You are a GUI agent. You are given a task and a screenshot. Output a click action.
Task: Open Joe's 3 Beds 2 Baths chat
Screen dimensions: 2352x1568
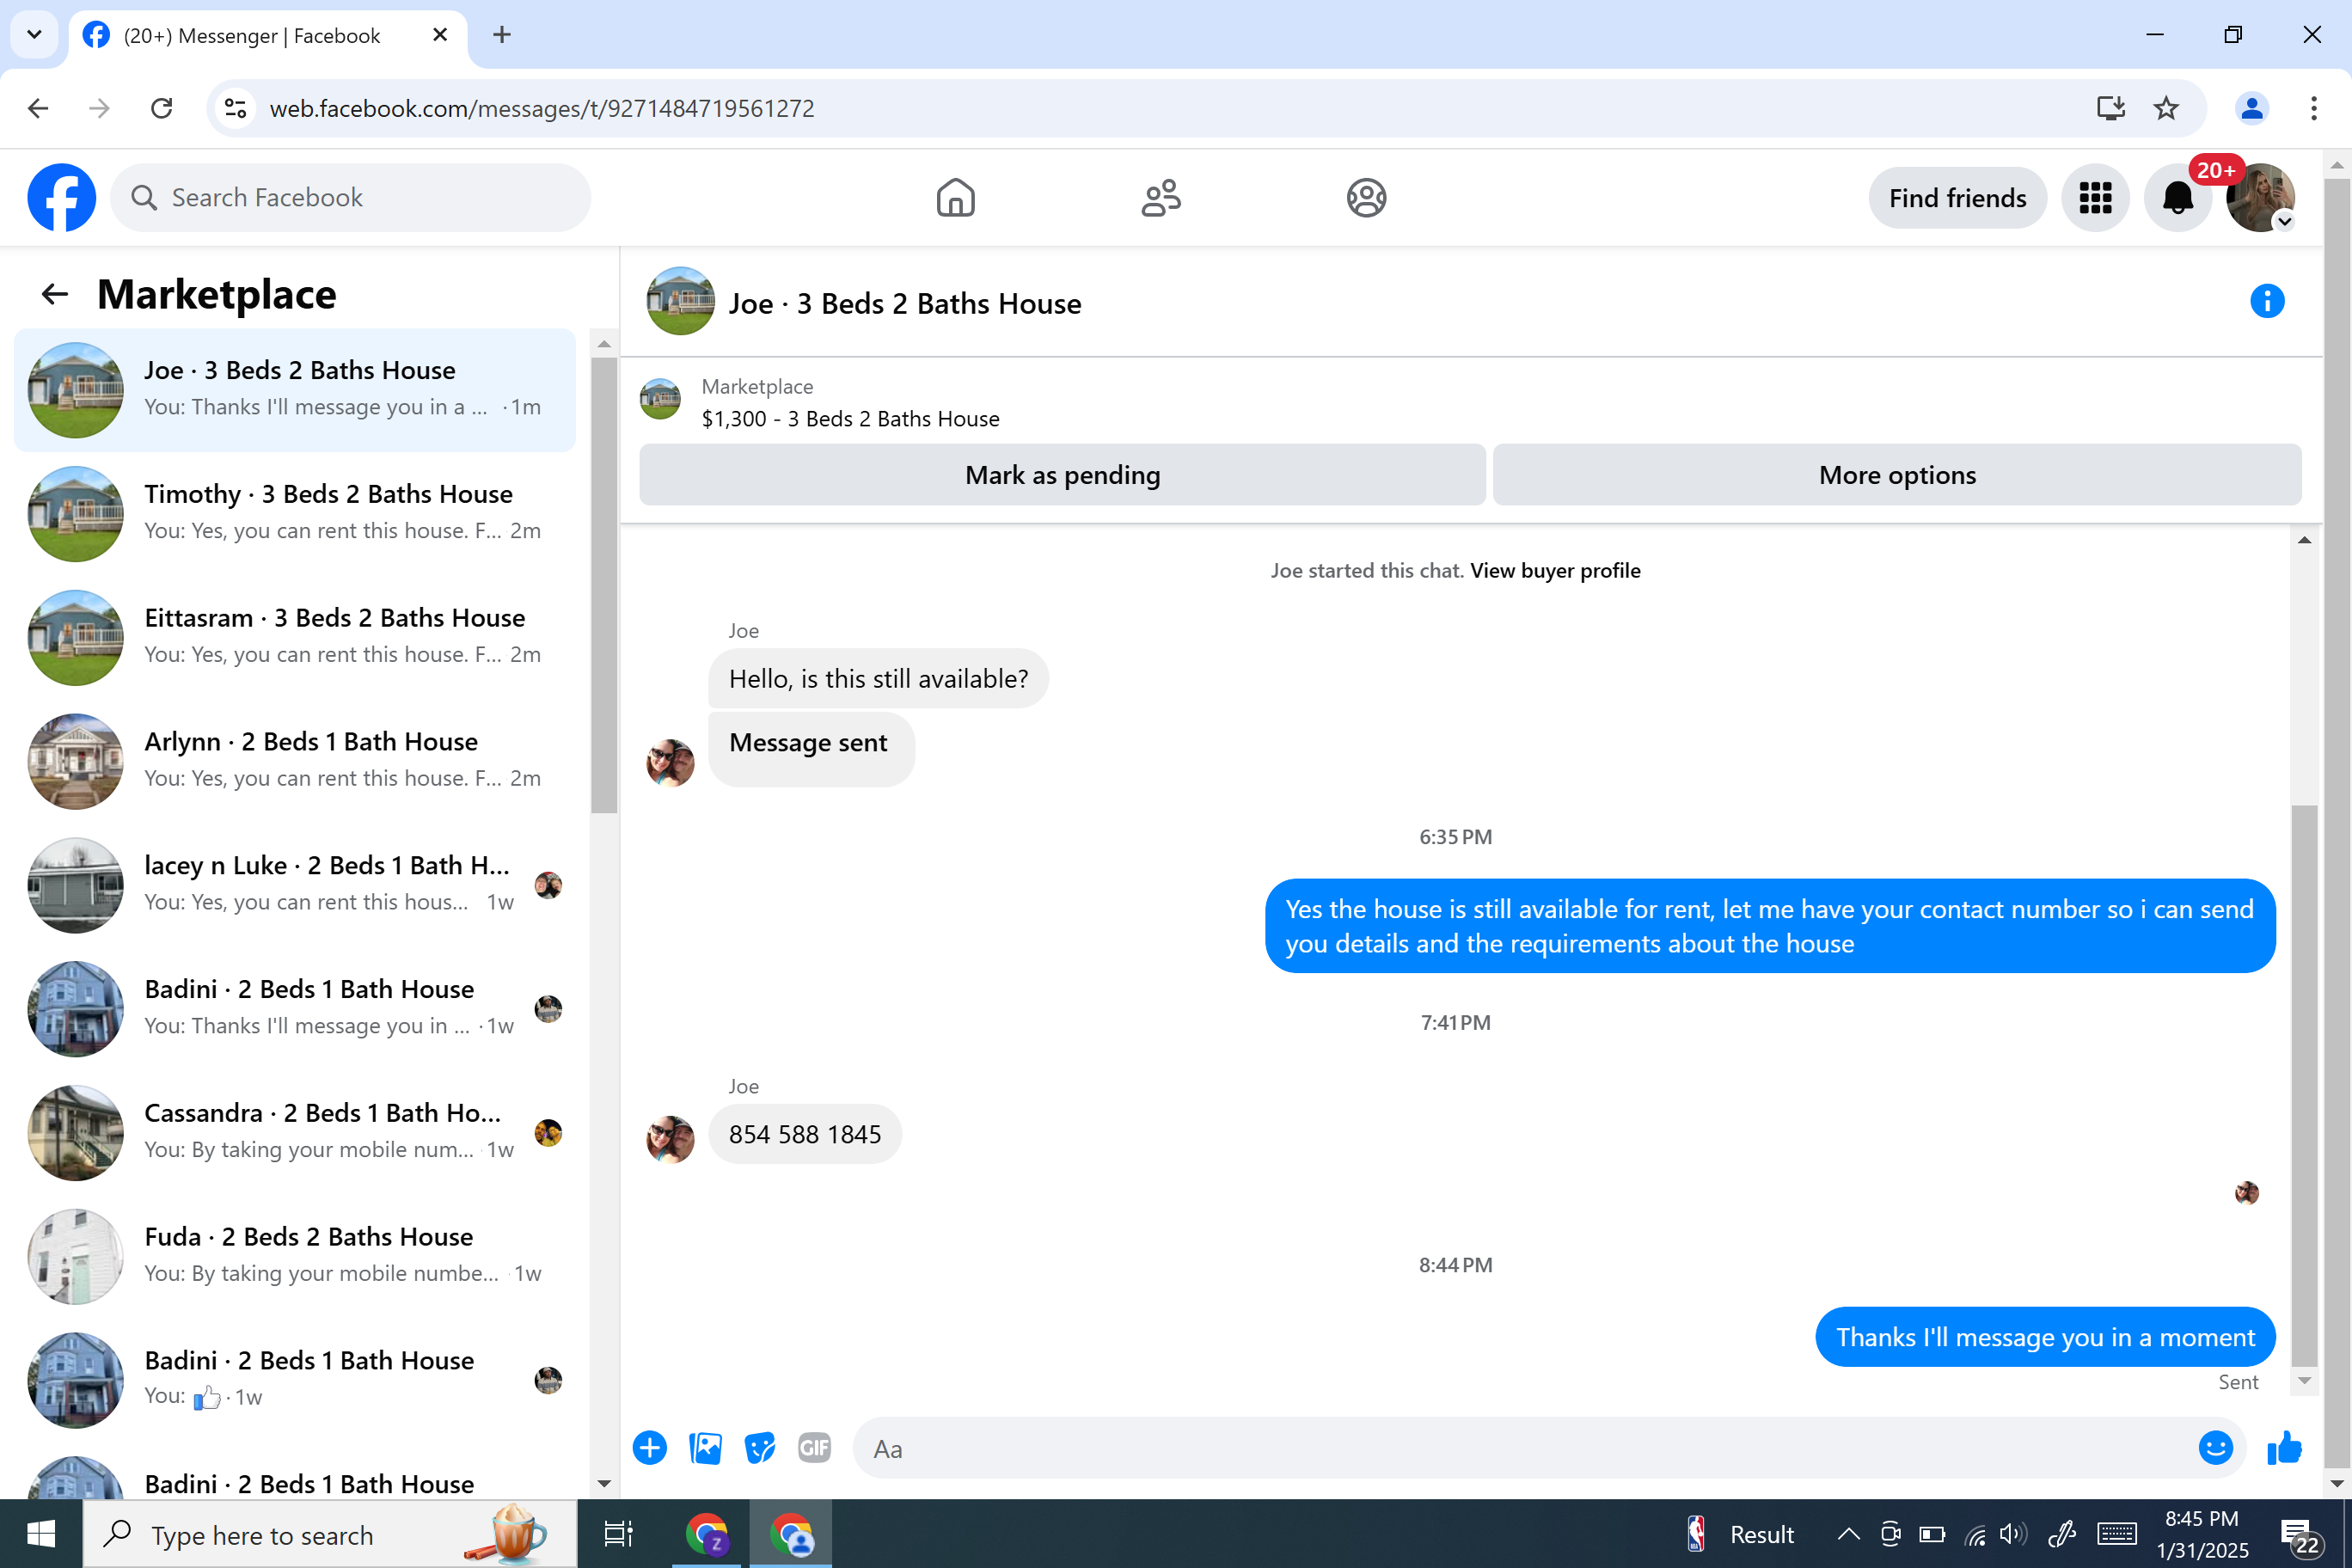[295, 390]
